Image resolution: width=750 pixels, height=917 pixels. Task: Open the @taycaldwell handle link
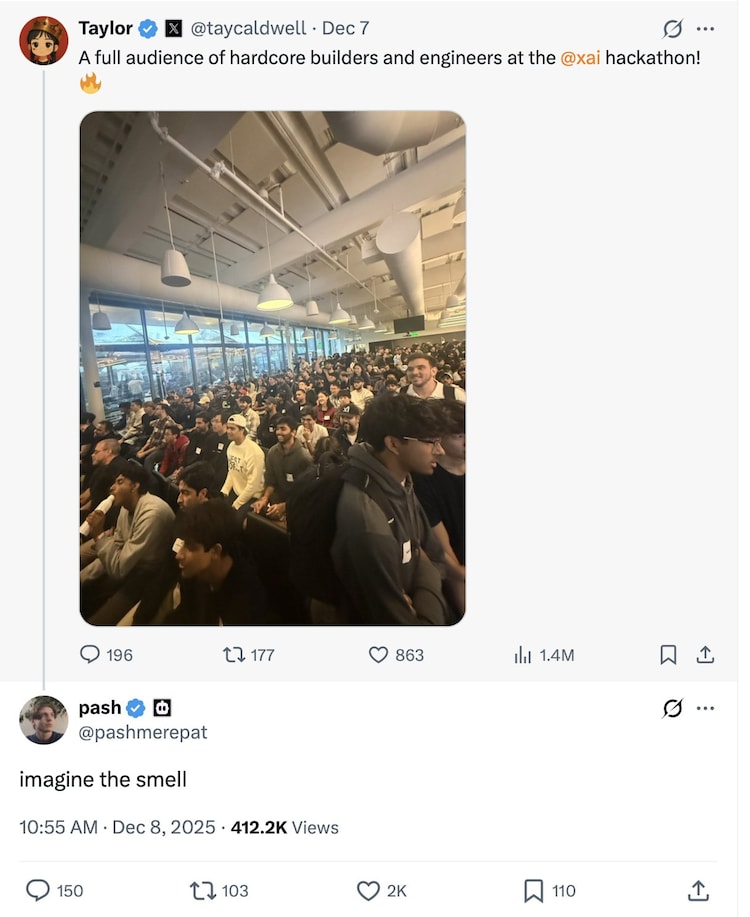coord(248,28)
